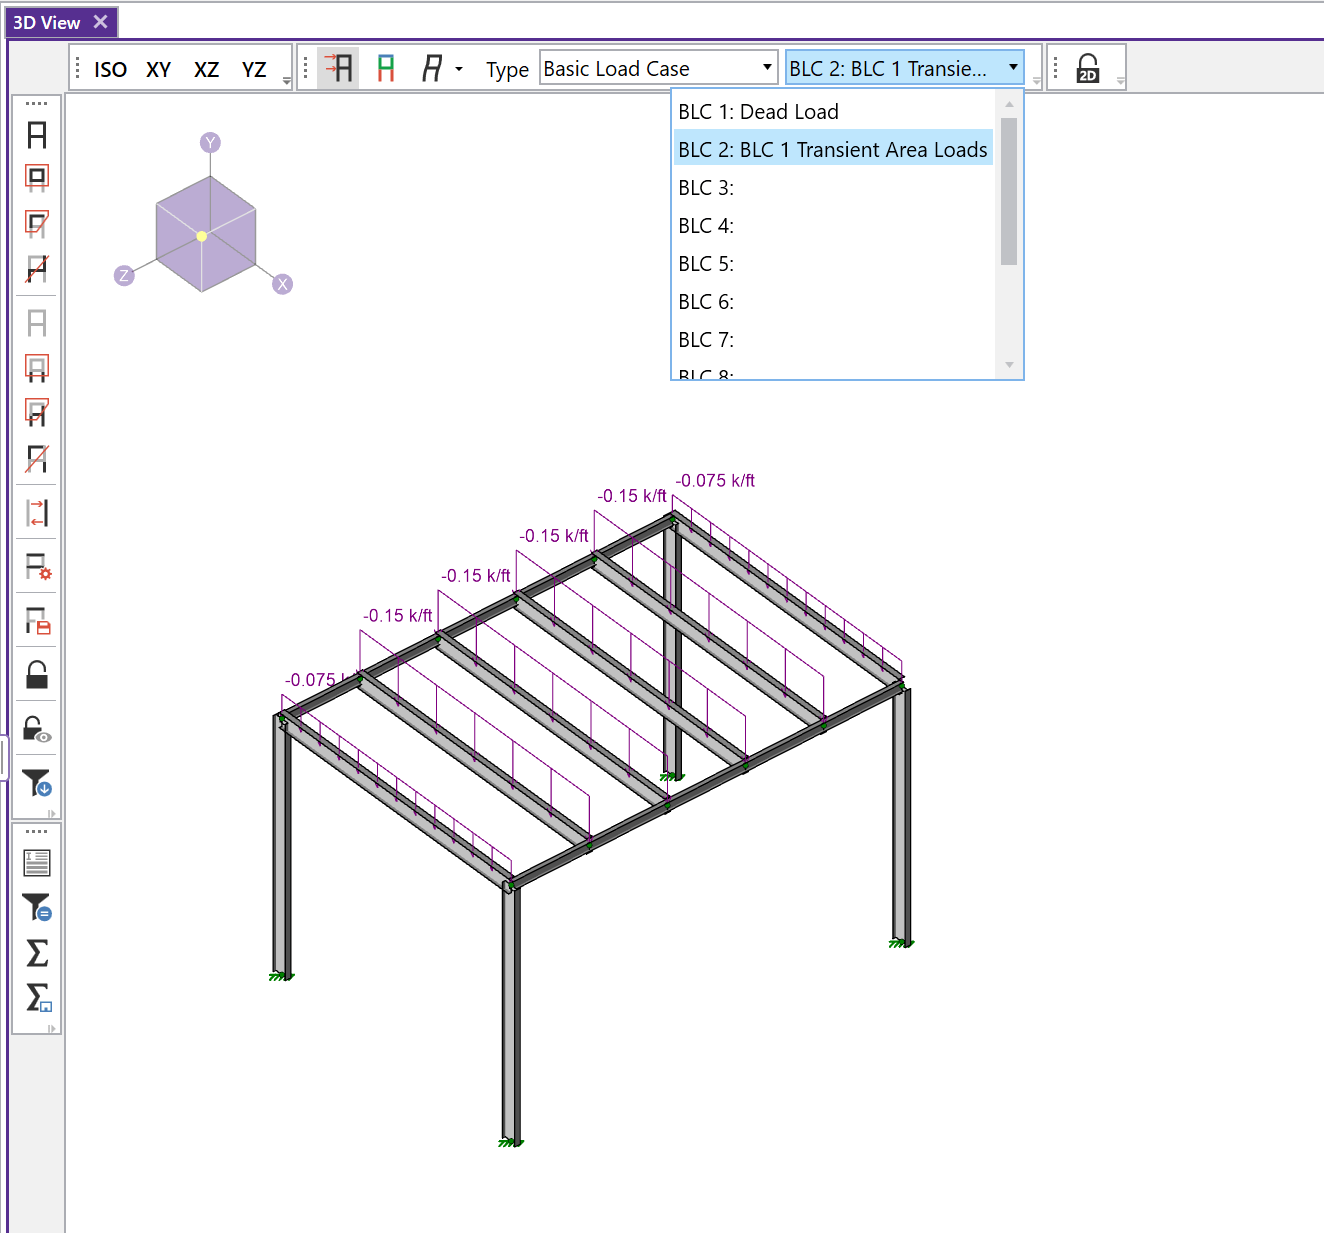The width and height of the screenshot is (1324, 1233).
Task: Toggle the locked padlock icon
Action: (x=36, y=676)
